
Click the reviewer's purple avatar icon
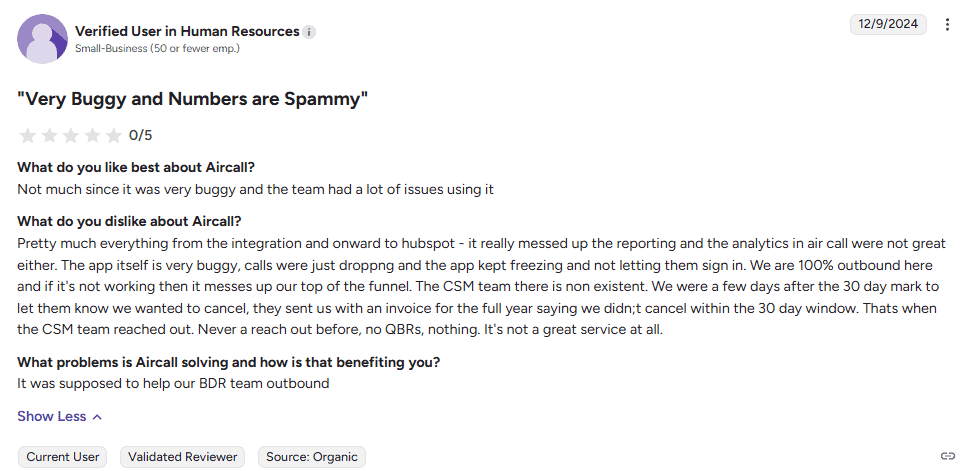coord(42,39)
